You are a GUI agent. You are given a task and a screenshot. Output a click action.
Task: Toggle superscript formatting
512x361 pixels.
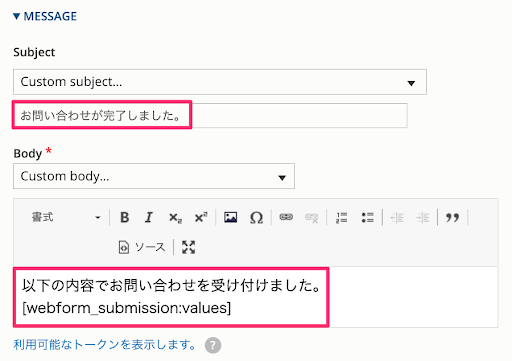(x=201, y=218)
